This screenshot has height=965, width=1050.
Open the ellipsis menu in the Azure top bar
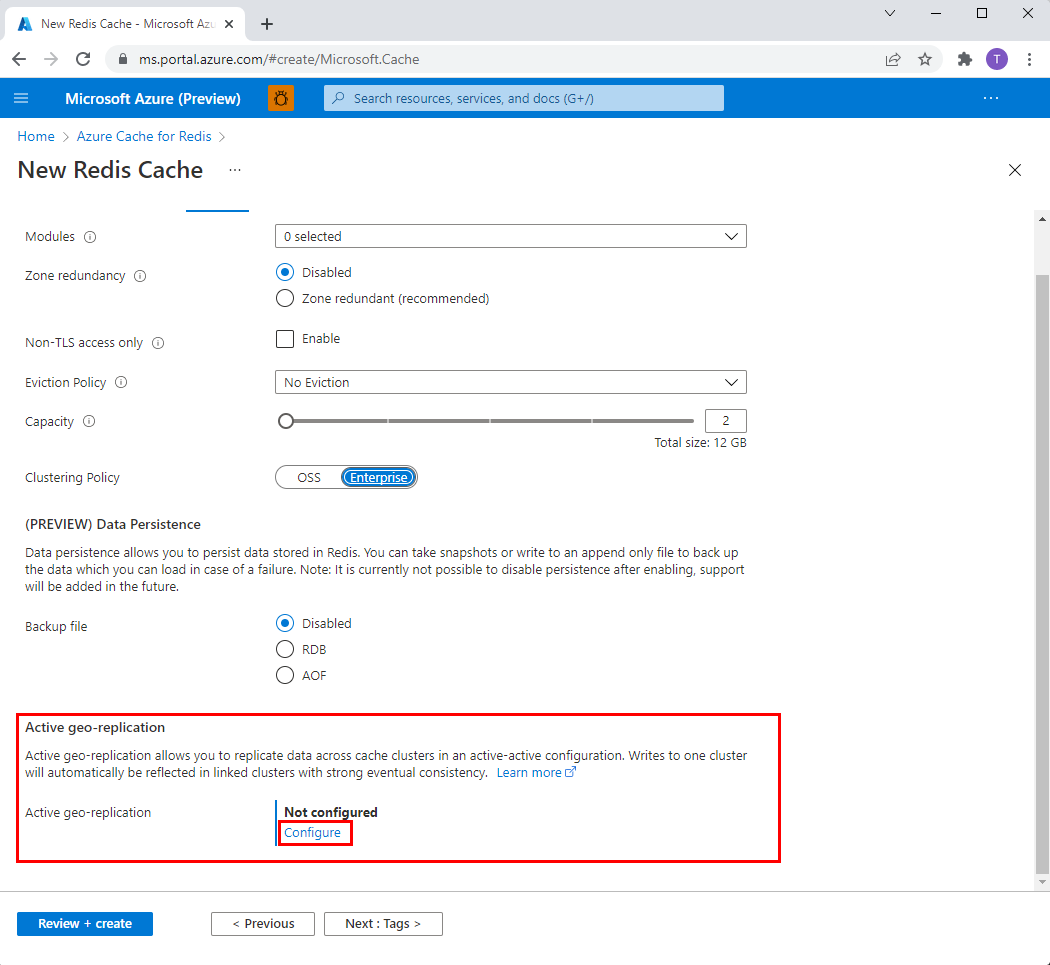(991, 98)
